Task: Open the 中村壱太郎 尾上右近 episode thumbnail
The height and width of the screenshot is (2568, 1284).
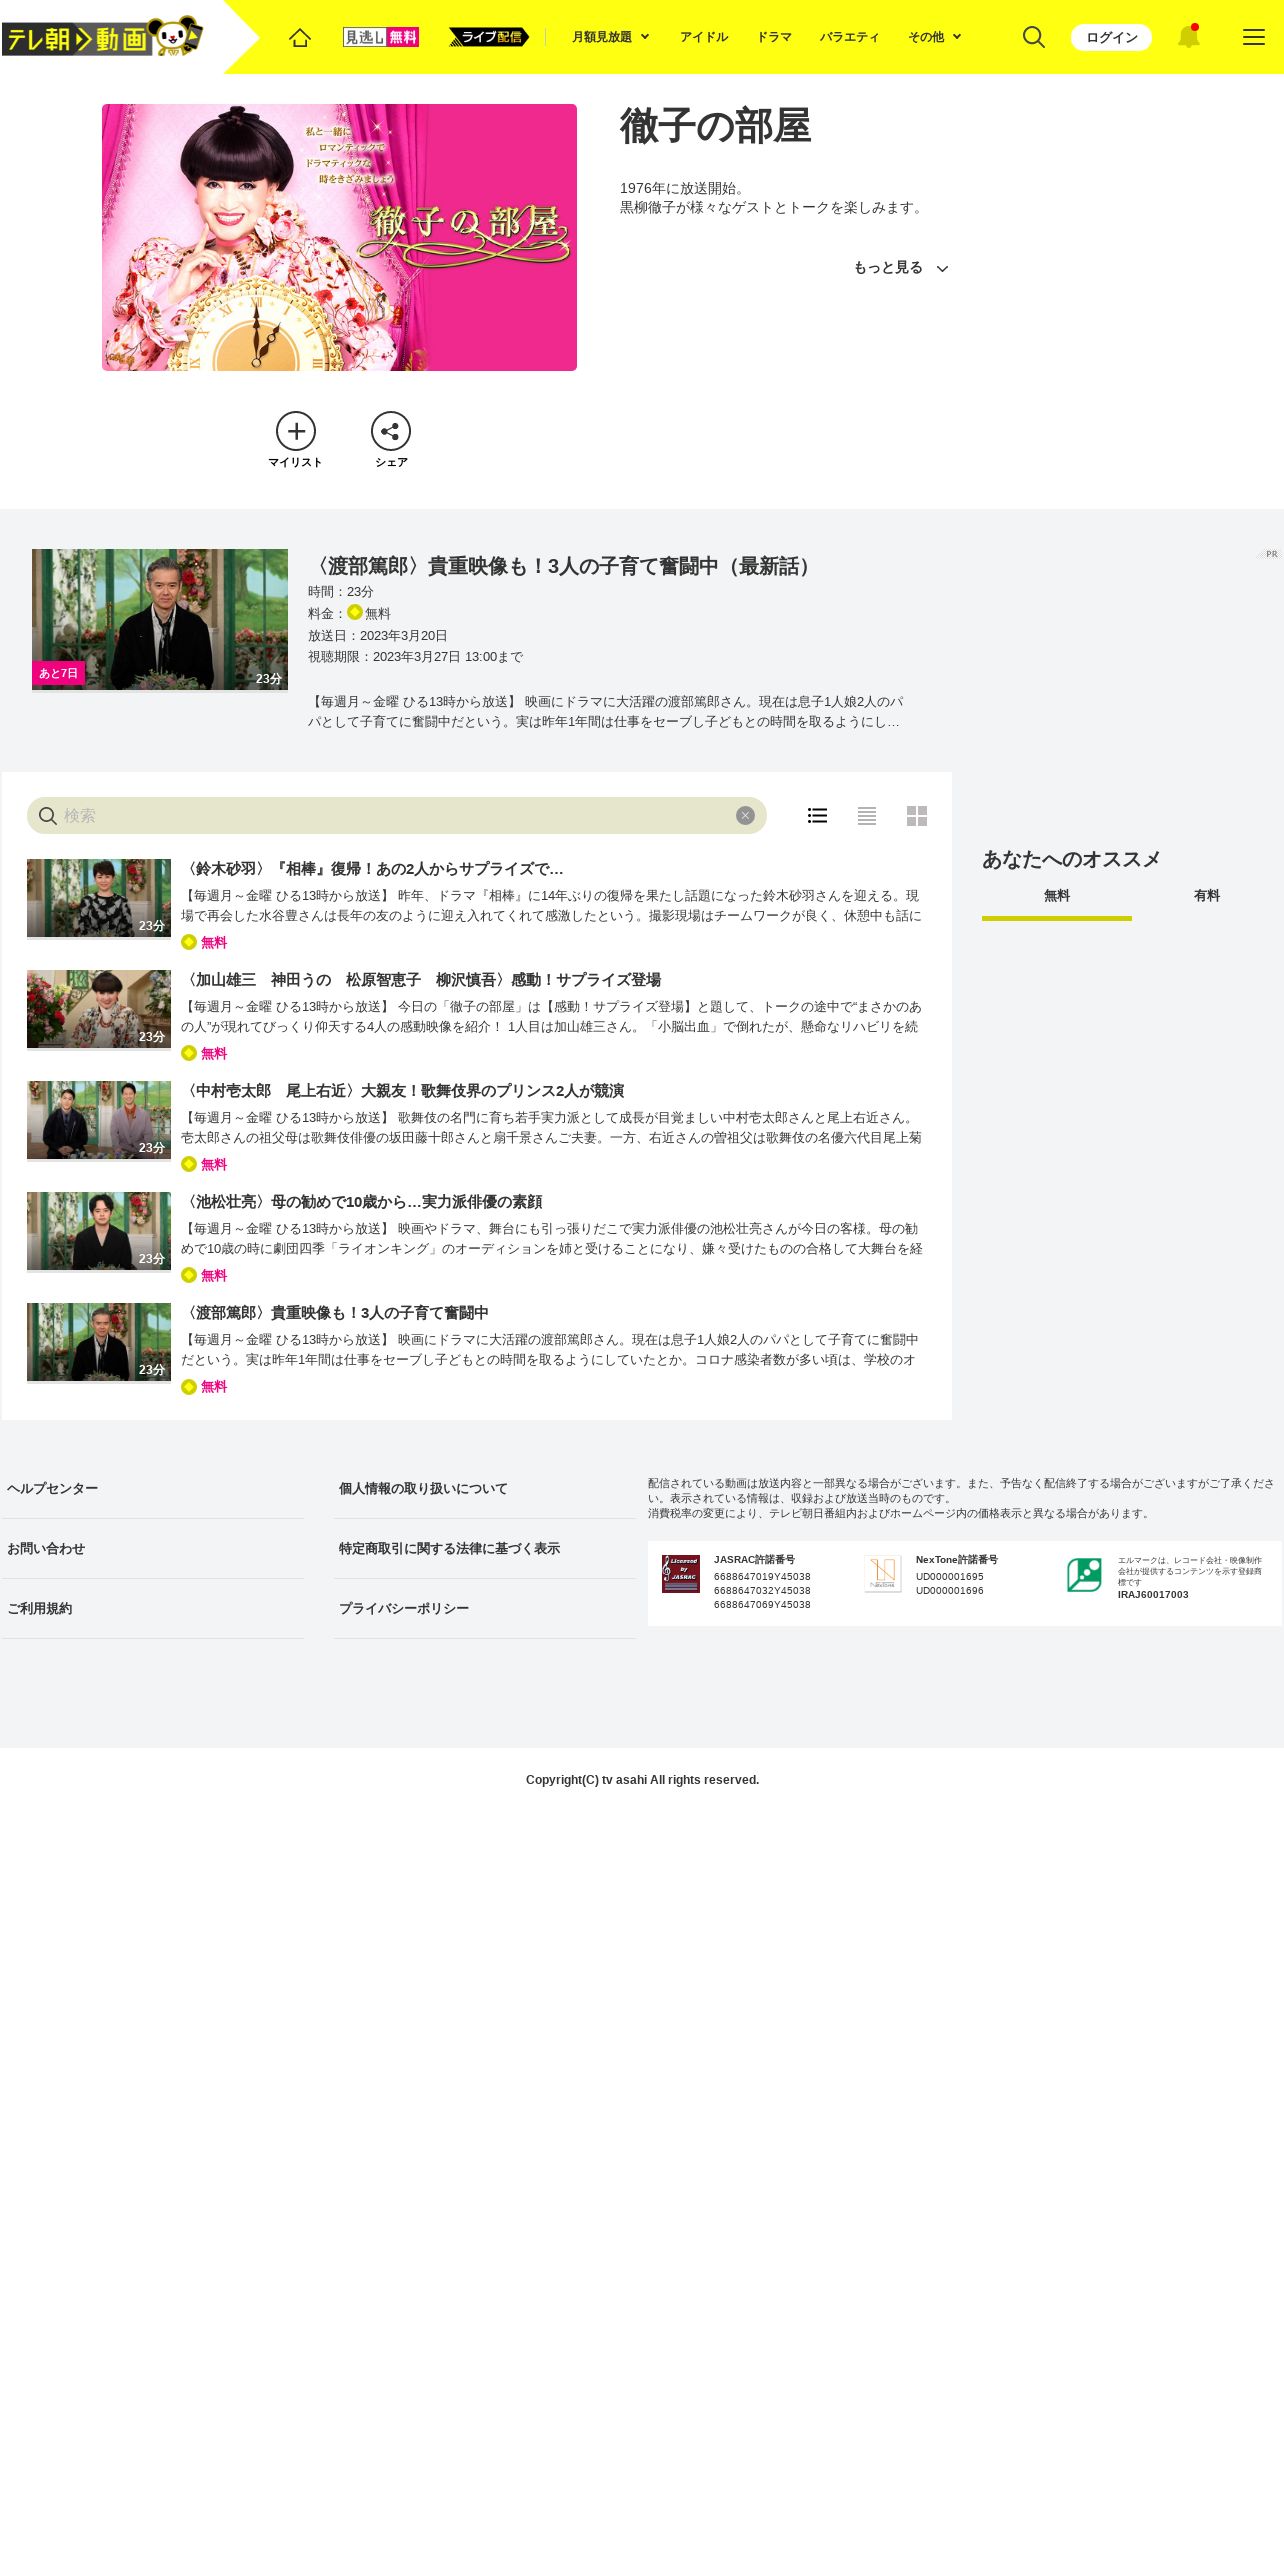Action: pos(99,1120)
